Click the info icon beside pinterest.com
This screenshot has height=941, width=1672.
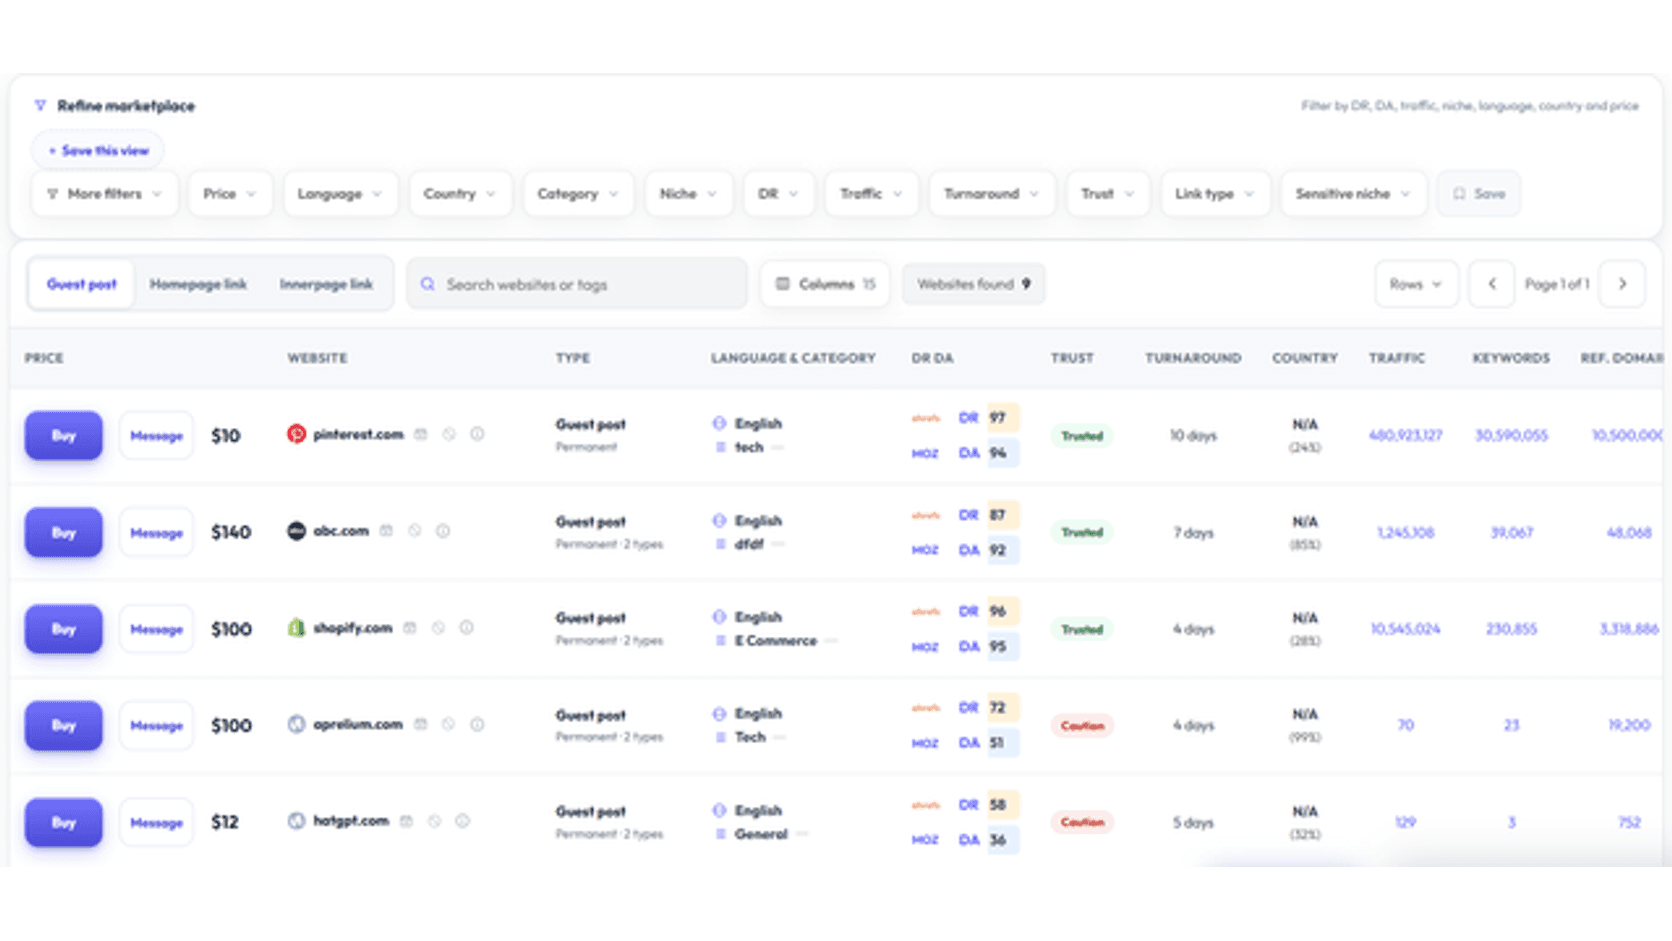click(x=477, y=434)
